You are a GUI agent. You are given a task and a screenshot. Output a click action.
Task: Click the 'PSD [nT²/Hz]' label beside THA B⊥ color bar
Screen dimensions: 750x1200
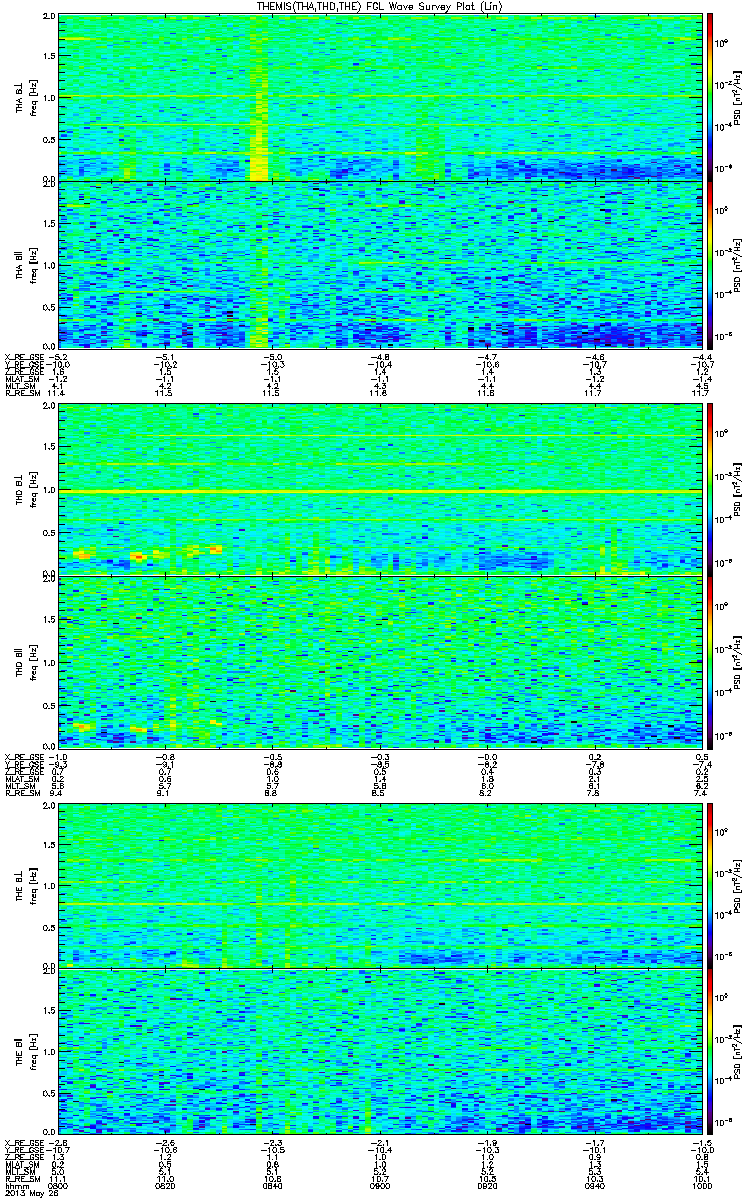pos(738,98)
